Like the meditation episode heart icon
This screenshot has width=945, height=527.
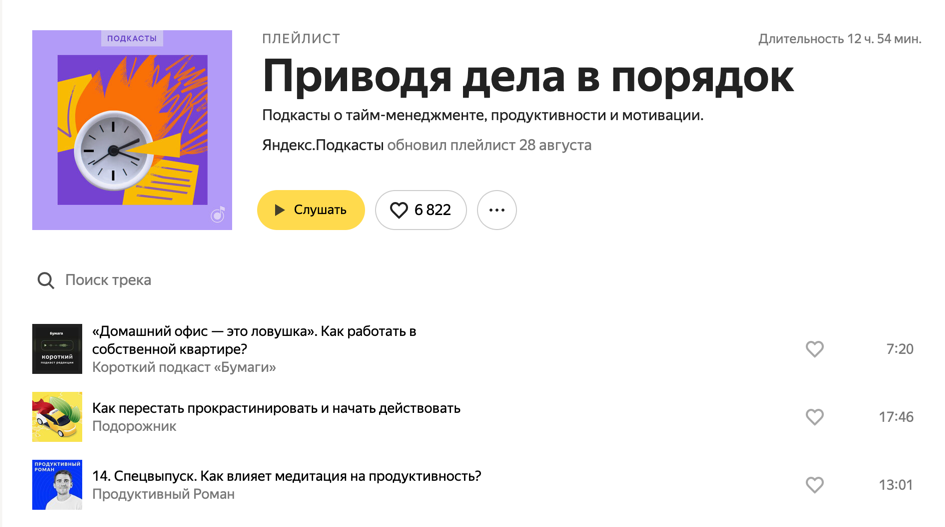814,485
